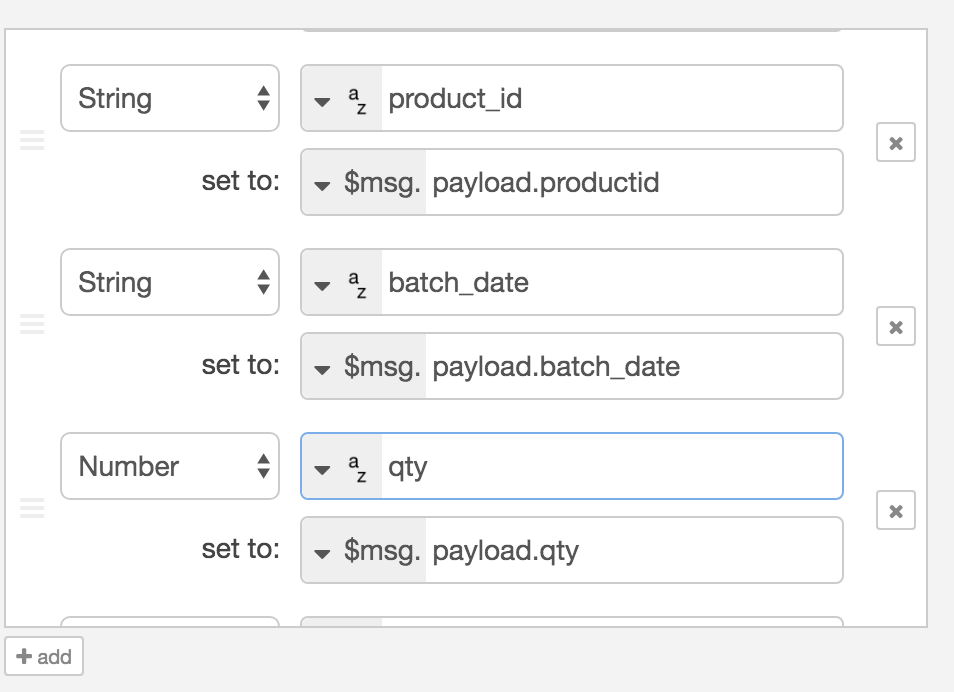Click into the payload.qty value field

pos(633,550)
